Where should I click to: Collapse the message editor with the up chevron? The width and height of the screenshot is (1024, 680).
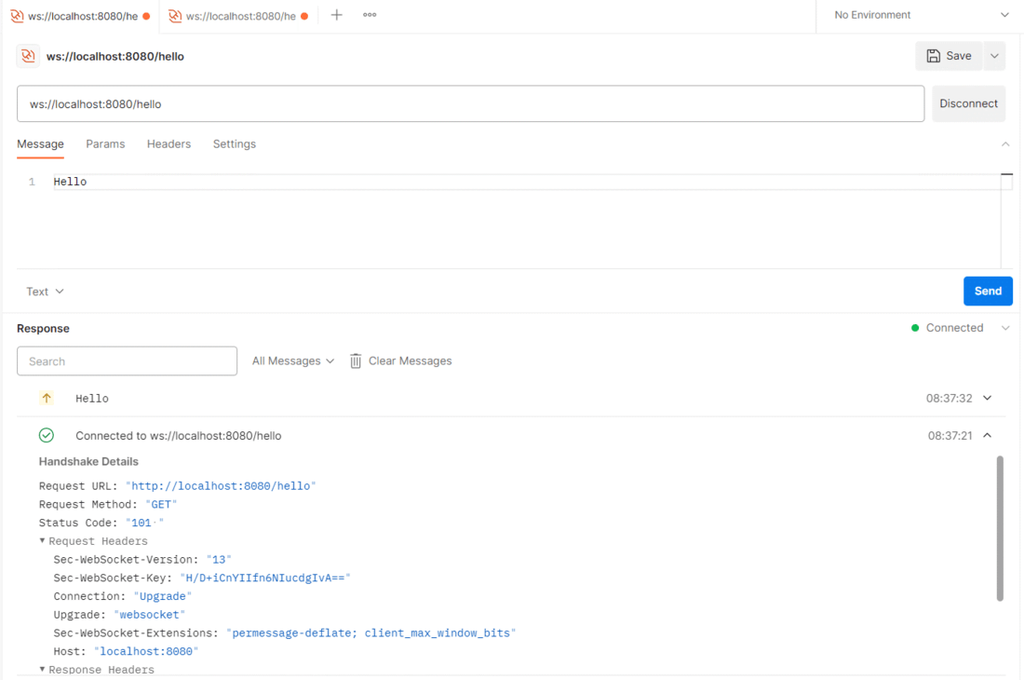tap(1005, 144)
